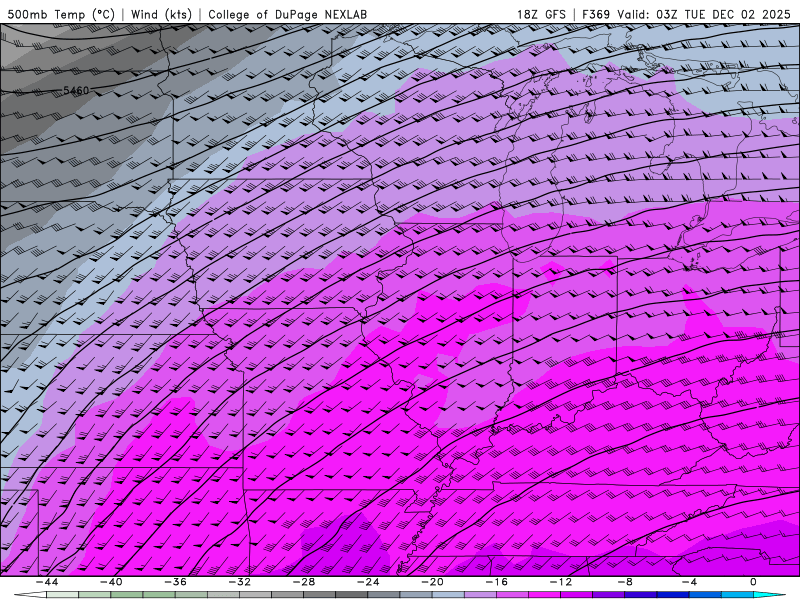Click the 'F369' forecast hour label
The width and height of the screenshot is (800, 600).
tap(596, 14)
